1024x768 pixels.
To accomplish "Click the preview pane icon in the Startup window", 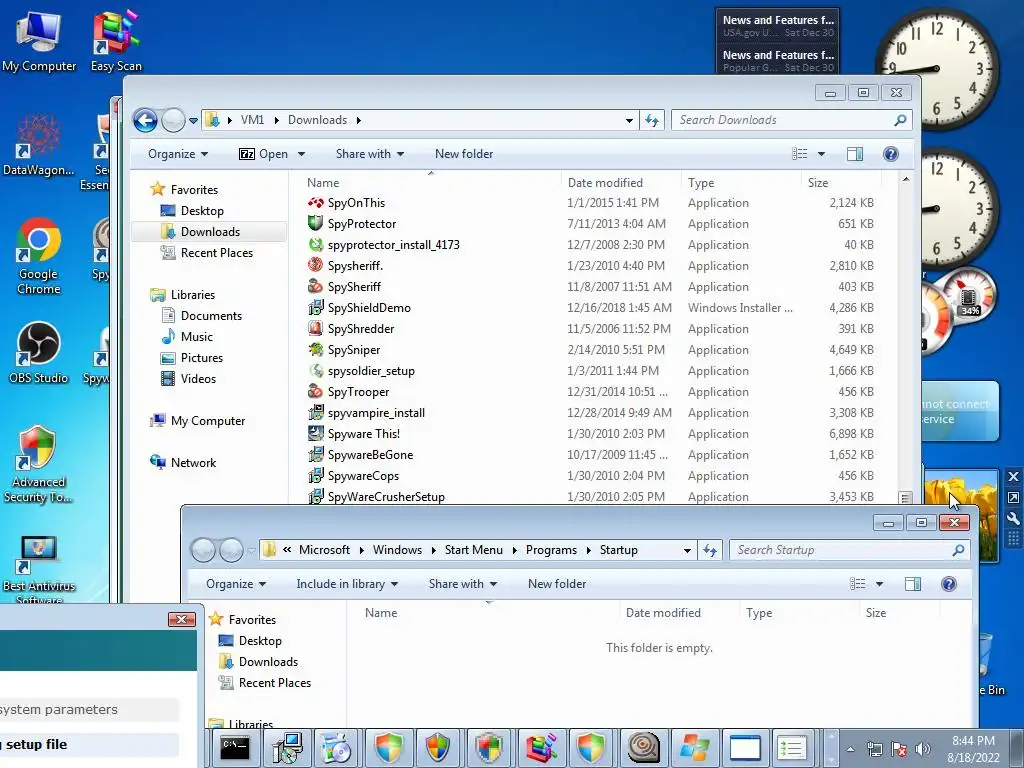I will [x=912, y=584].
